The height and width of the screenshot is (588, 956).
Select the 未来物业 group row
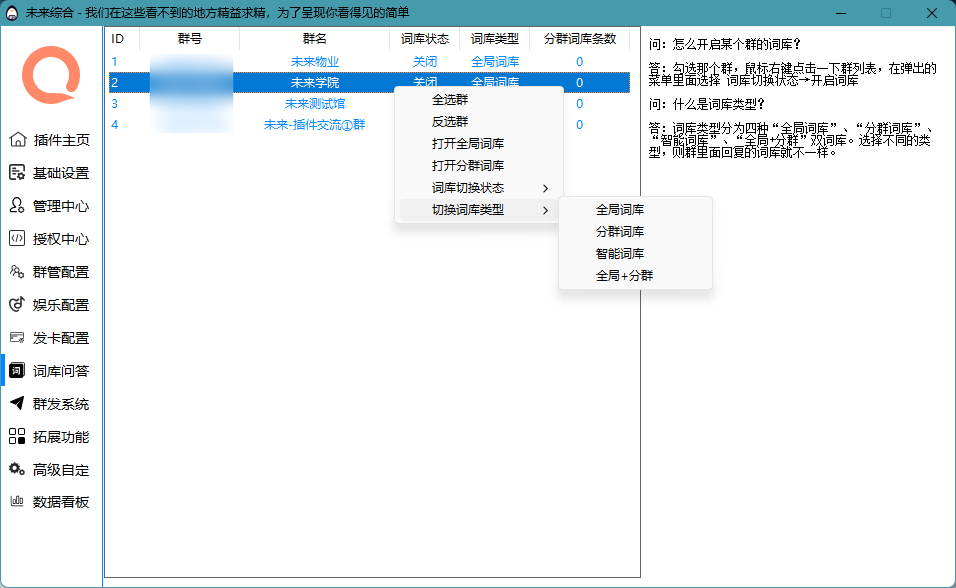(x=315, y=62)
